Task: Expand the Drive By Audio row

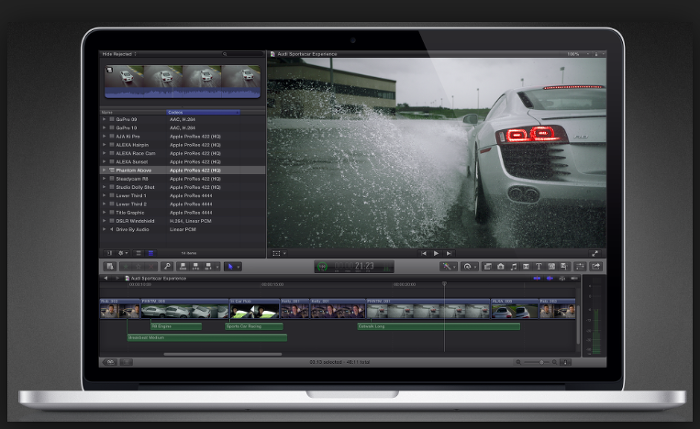Action: pyautogui.click(x=104, y=229)
